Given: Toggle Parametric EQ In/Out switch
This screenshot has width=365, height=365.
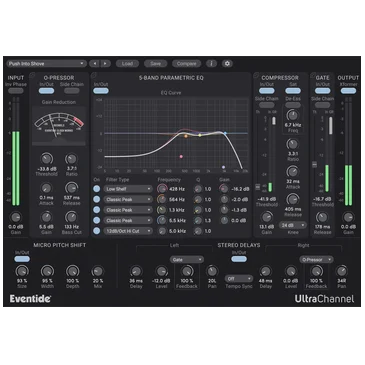Looking at the screenshot, I should (101, 91).
